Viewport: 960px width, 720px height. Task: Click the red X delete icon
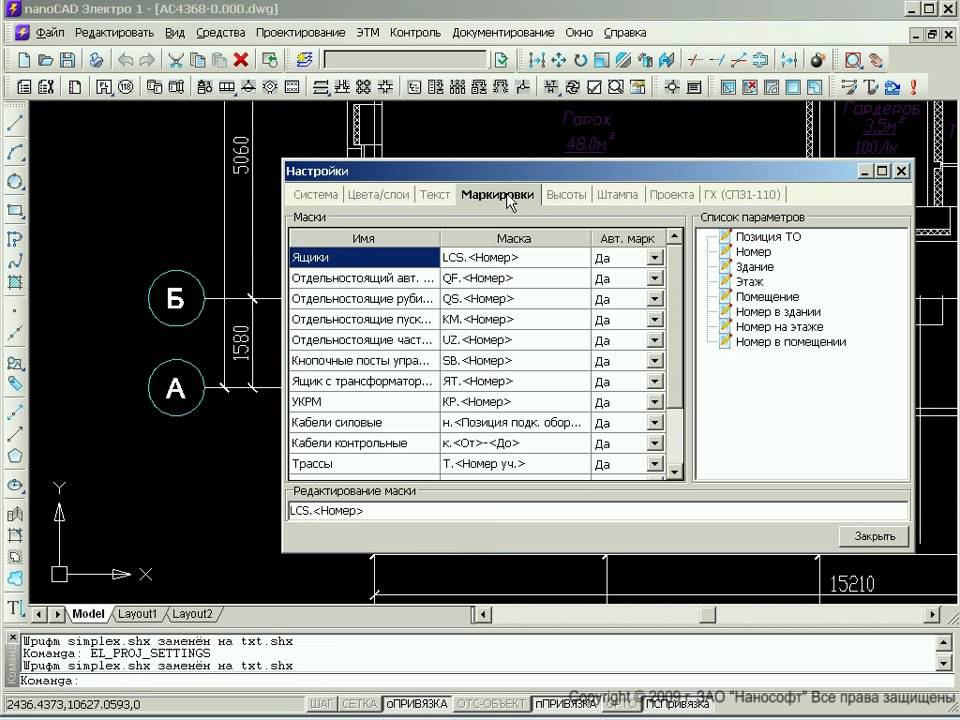click(x=240, y=60)
